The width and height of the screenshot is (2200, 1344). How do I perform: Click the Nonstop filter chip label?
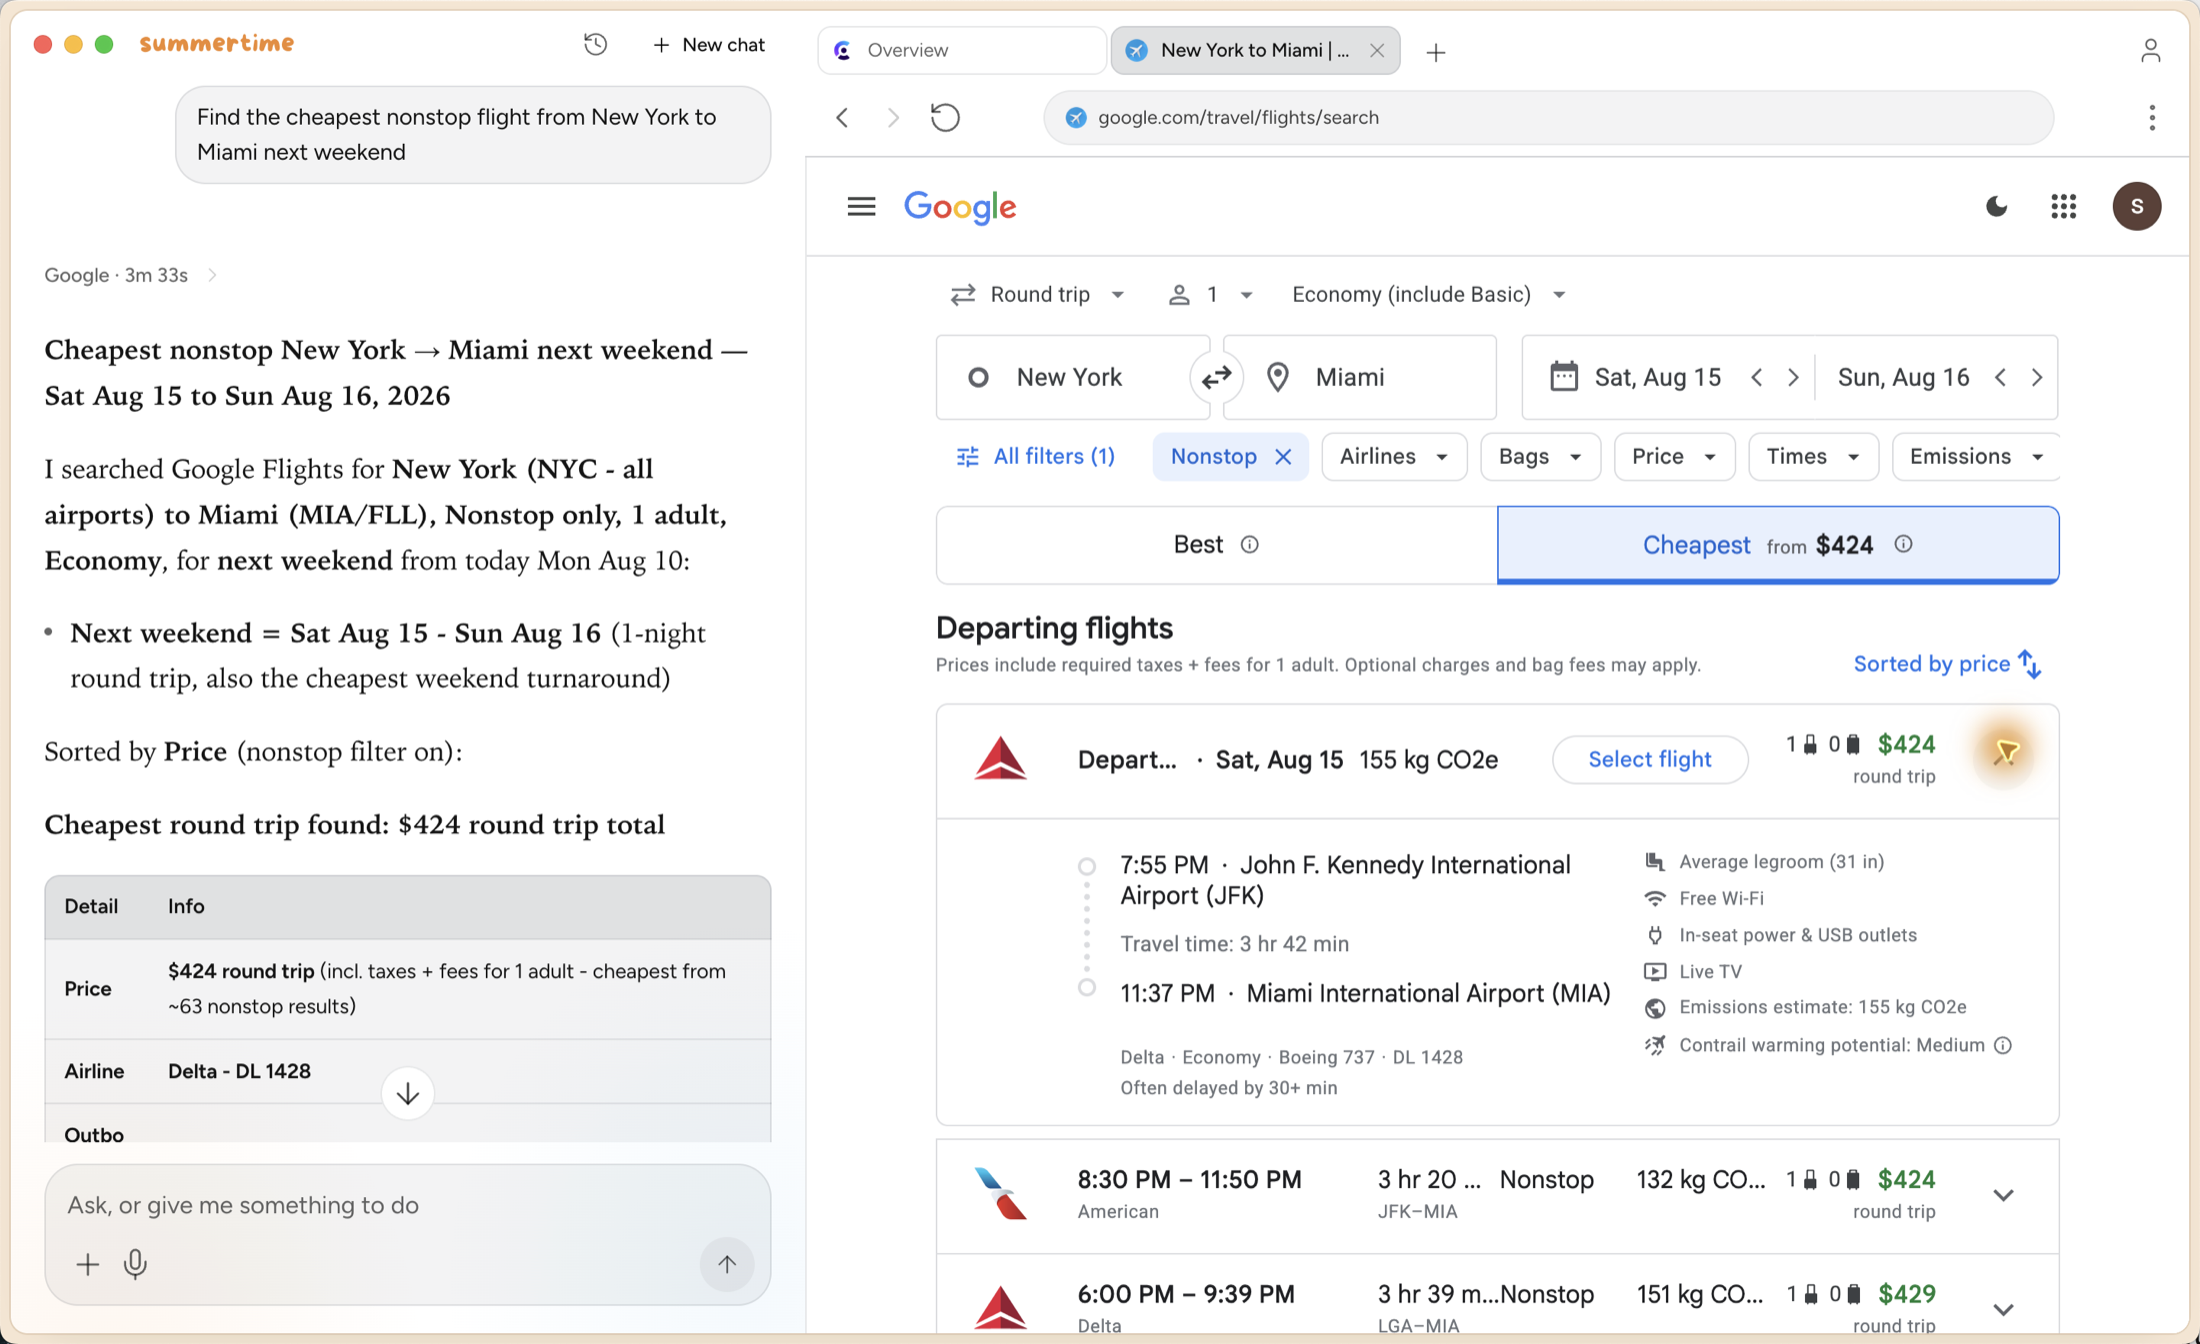tap(1214, 457)
